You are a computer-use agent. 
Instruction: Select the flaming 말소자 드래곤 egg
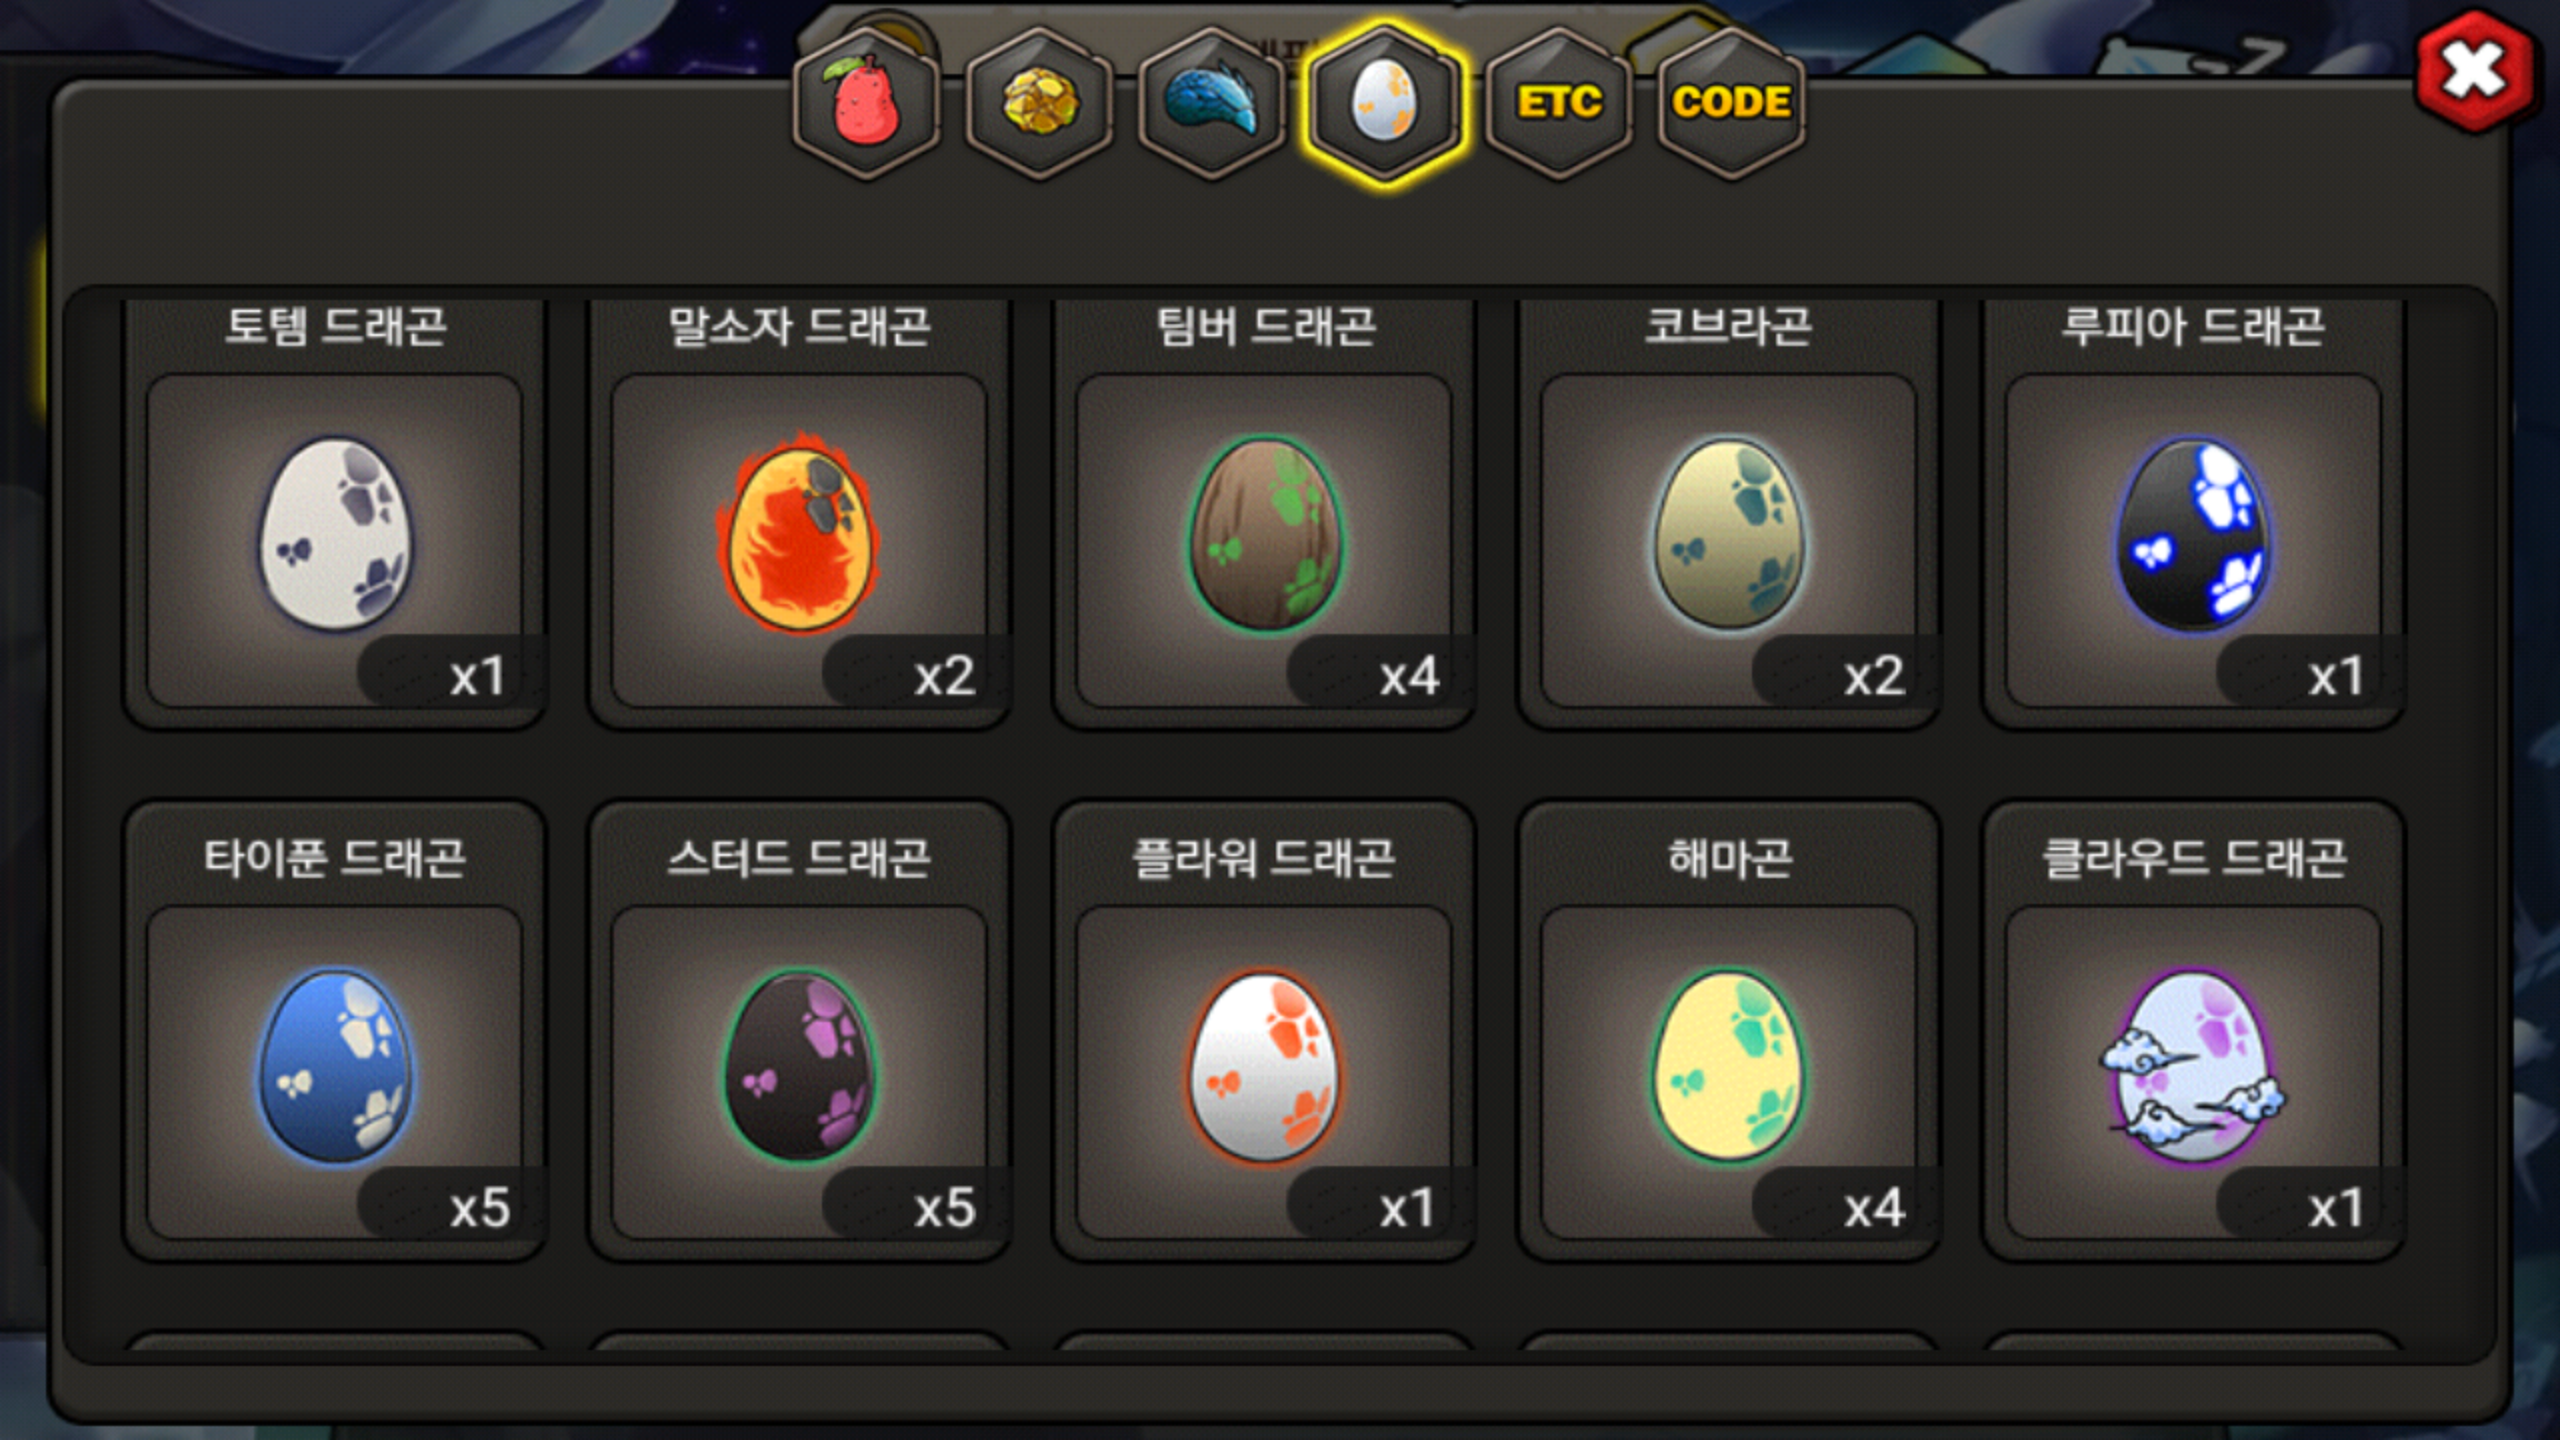click(x=799, y=535)
